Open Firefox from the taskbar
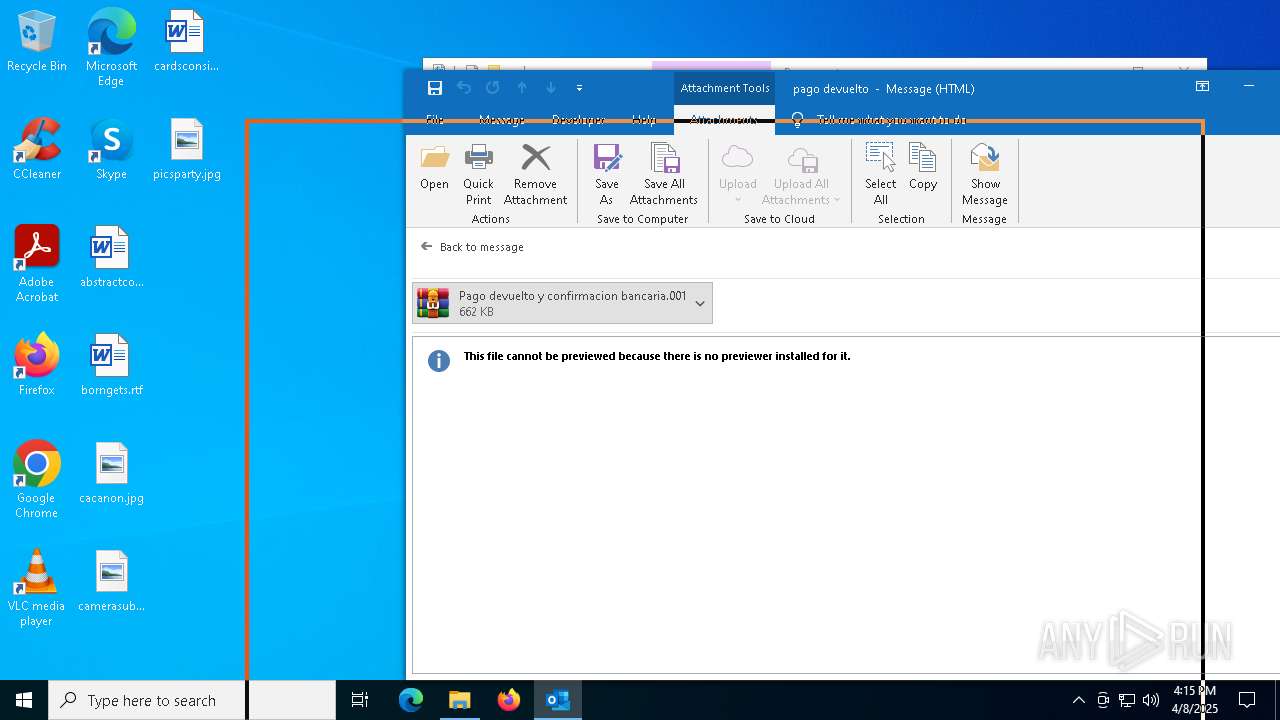Image resolution: width=1280 pixels, height=720 pixels. click(509, 700)
